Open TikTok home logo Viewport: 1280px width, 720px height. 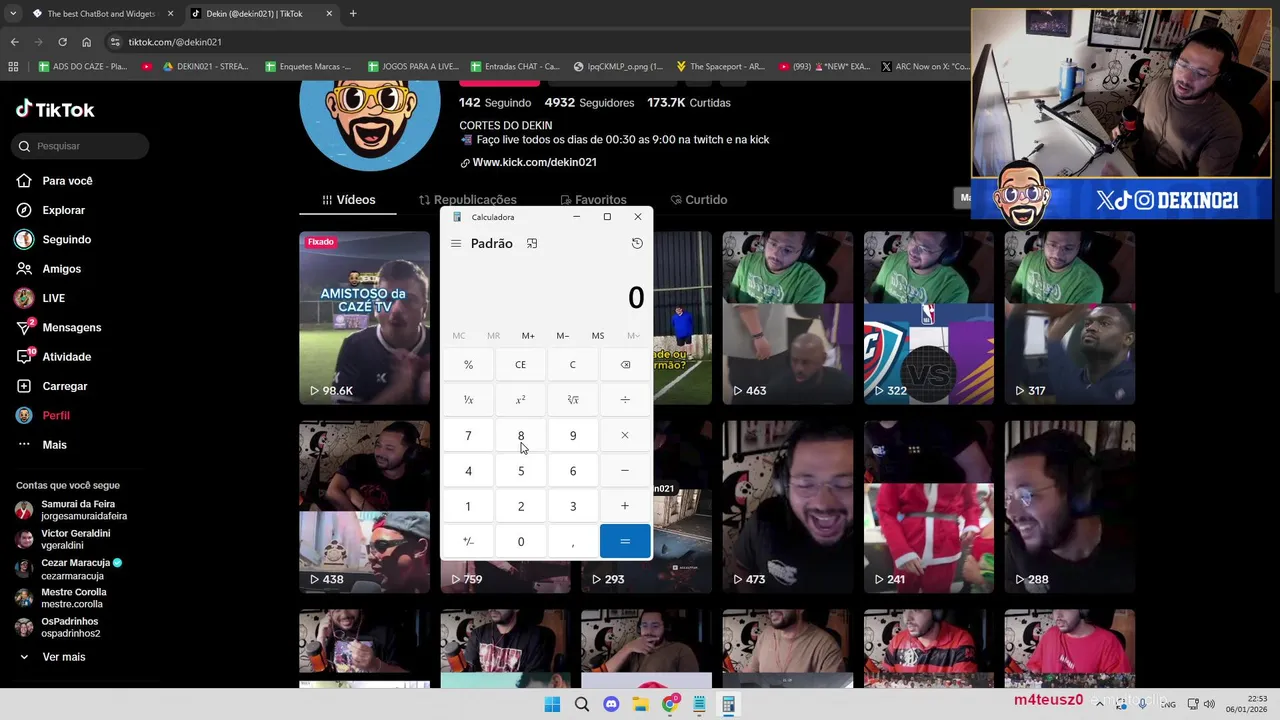click(x=55, y=110)
